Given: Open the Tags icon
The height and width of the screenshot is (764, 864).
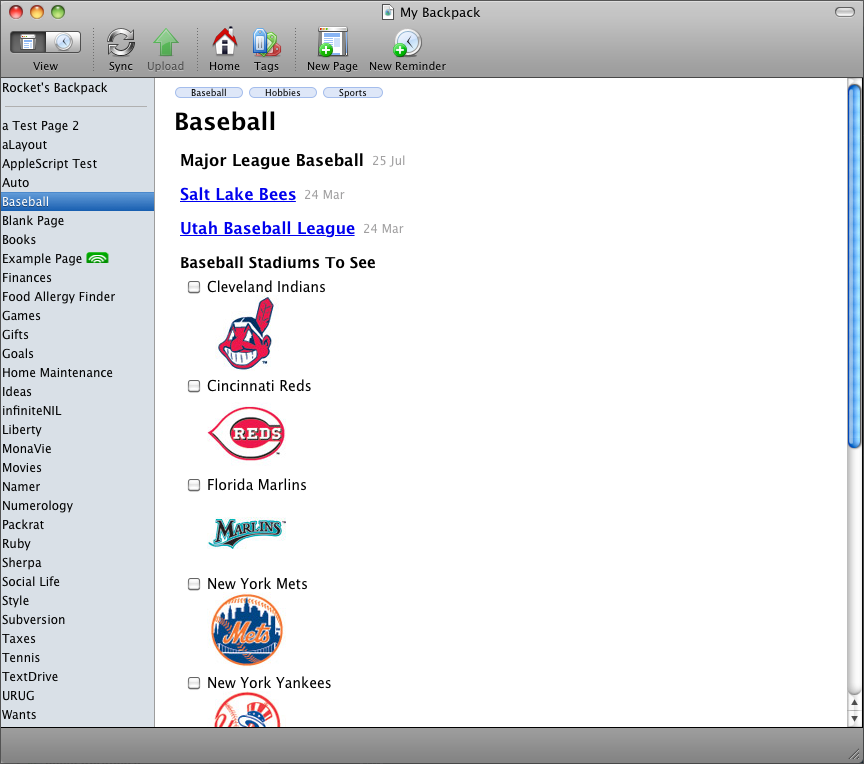Looking at the screenshot, I should (x=266, y=43).
